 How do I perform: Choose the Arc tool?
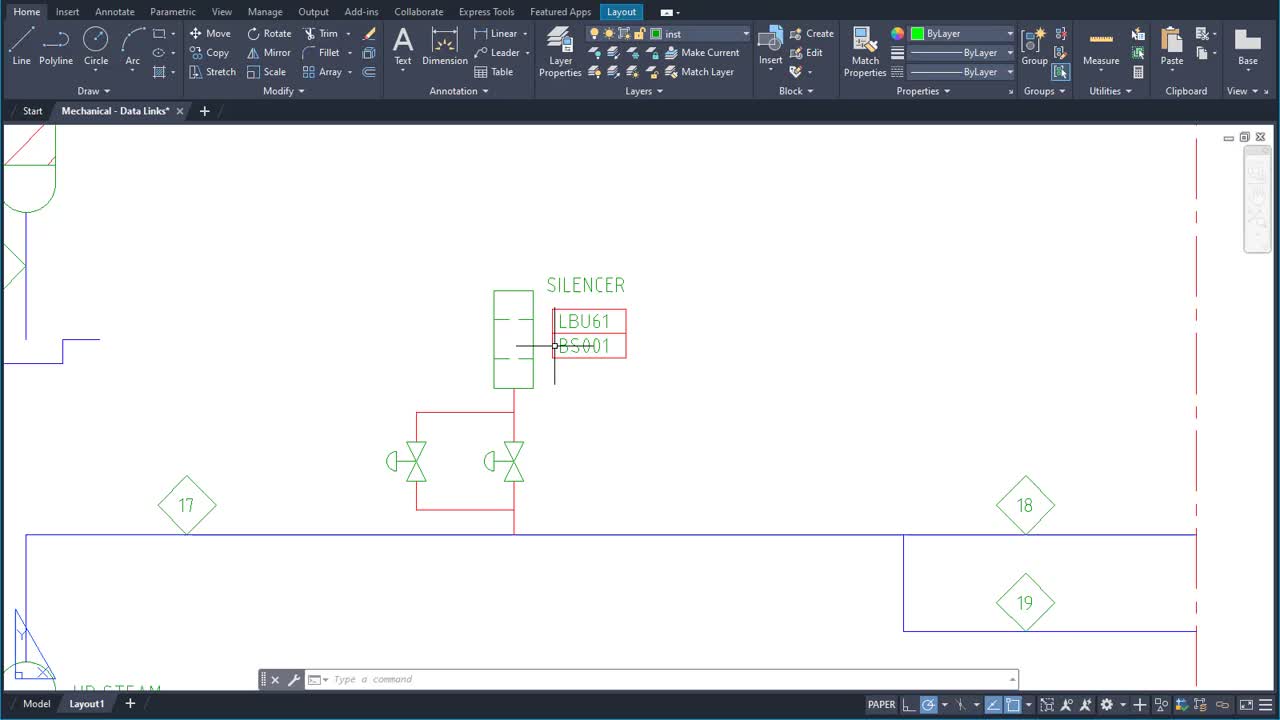pos(132,46)
